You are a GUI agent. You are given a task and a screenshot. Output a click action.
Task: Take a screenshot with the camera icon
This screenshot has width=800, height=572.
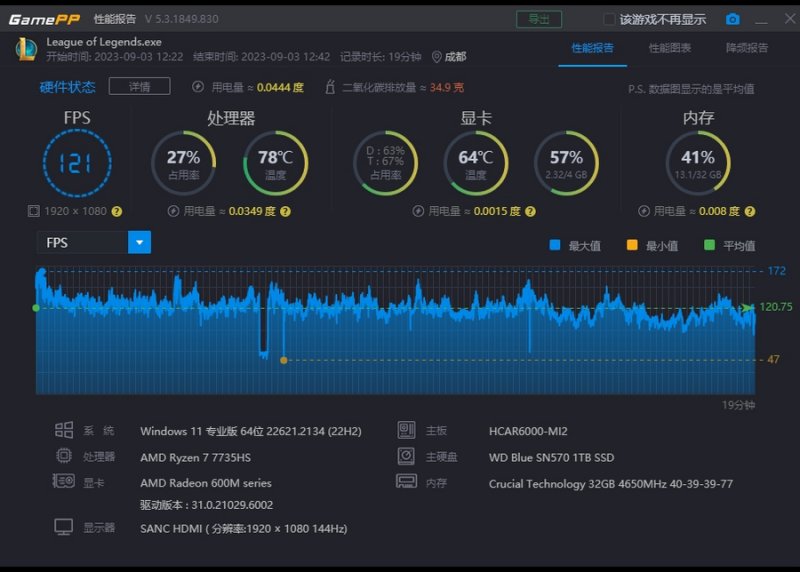click(732, 19)
